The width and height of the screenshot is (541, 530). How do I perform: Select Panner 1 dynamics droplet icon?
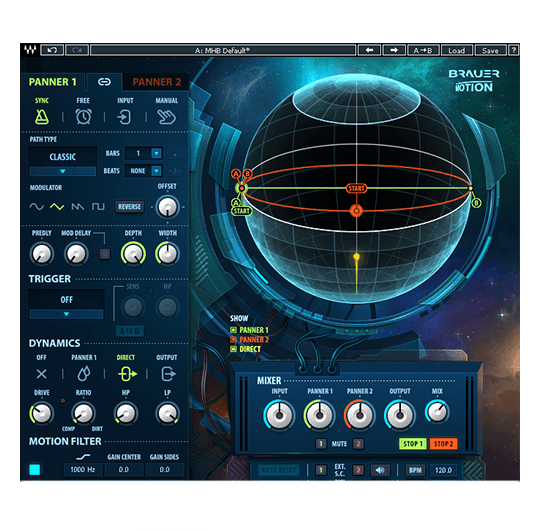84,374
